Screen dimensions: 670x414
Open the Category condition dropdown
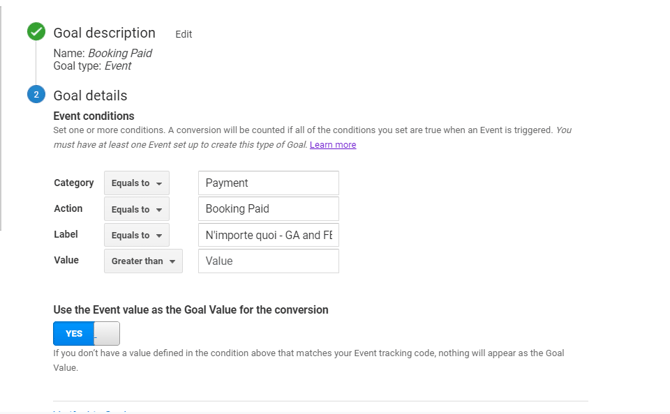tap(137, 183)
